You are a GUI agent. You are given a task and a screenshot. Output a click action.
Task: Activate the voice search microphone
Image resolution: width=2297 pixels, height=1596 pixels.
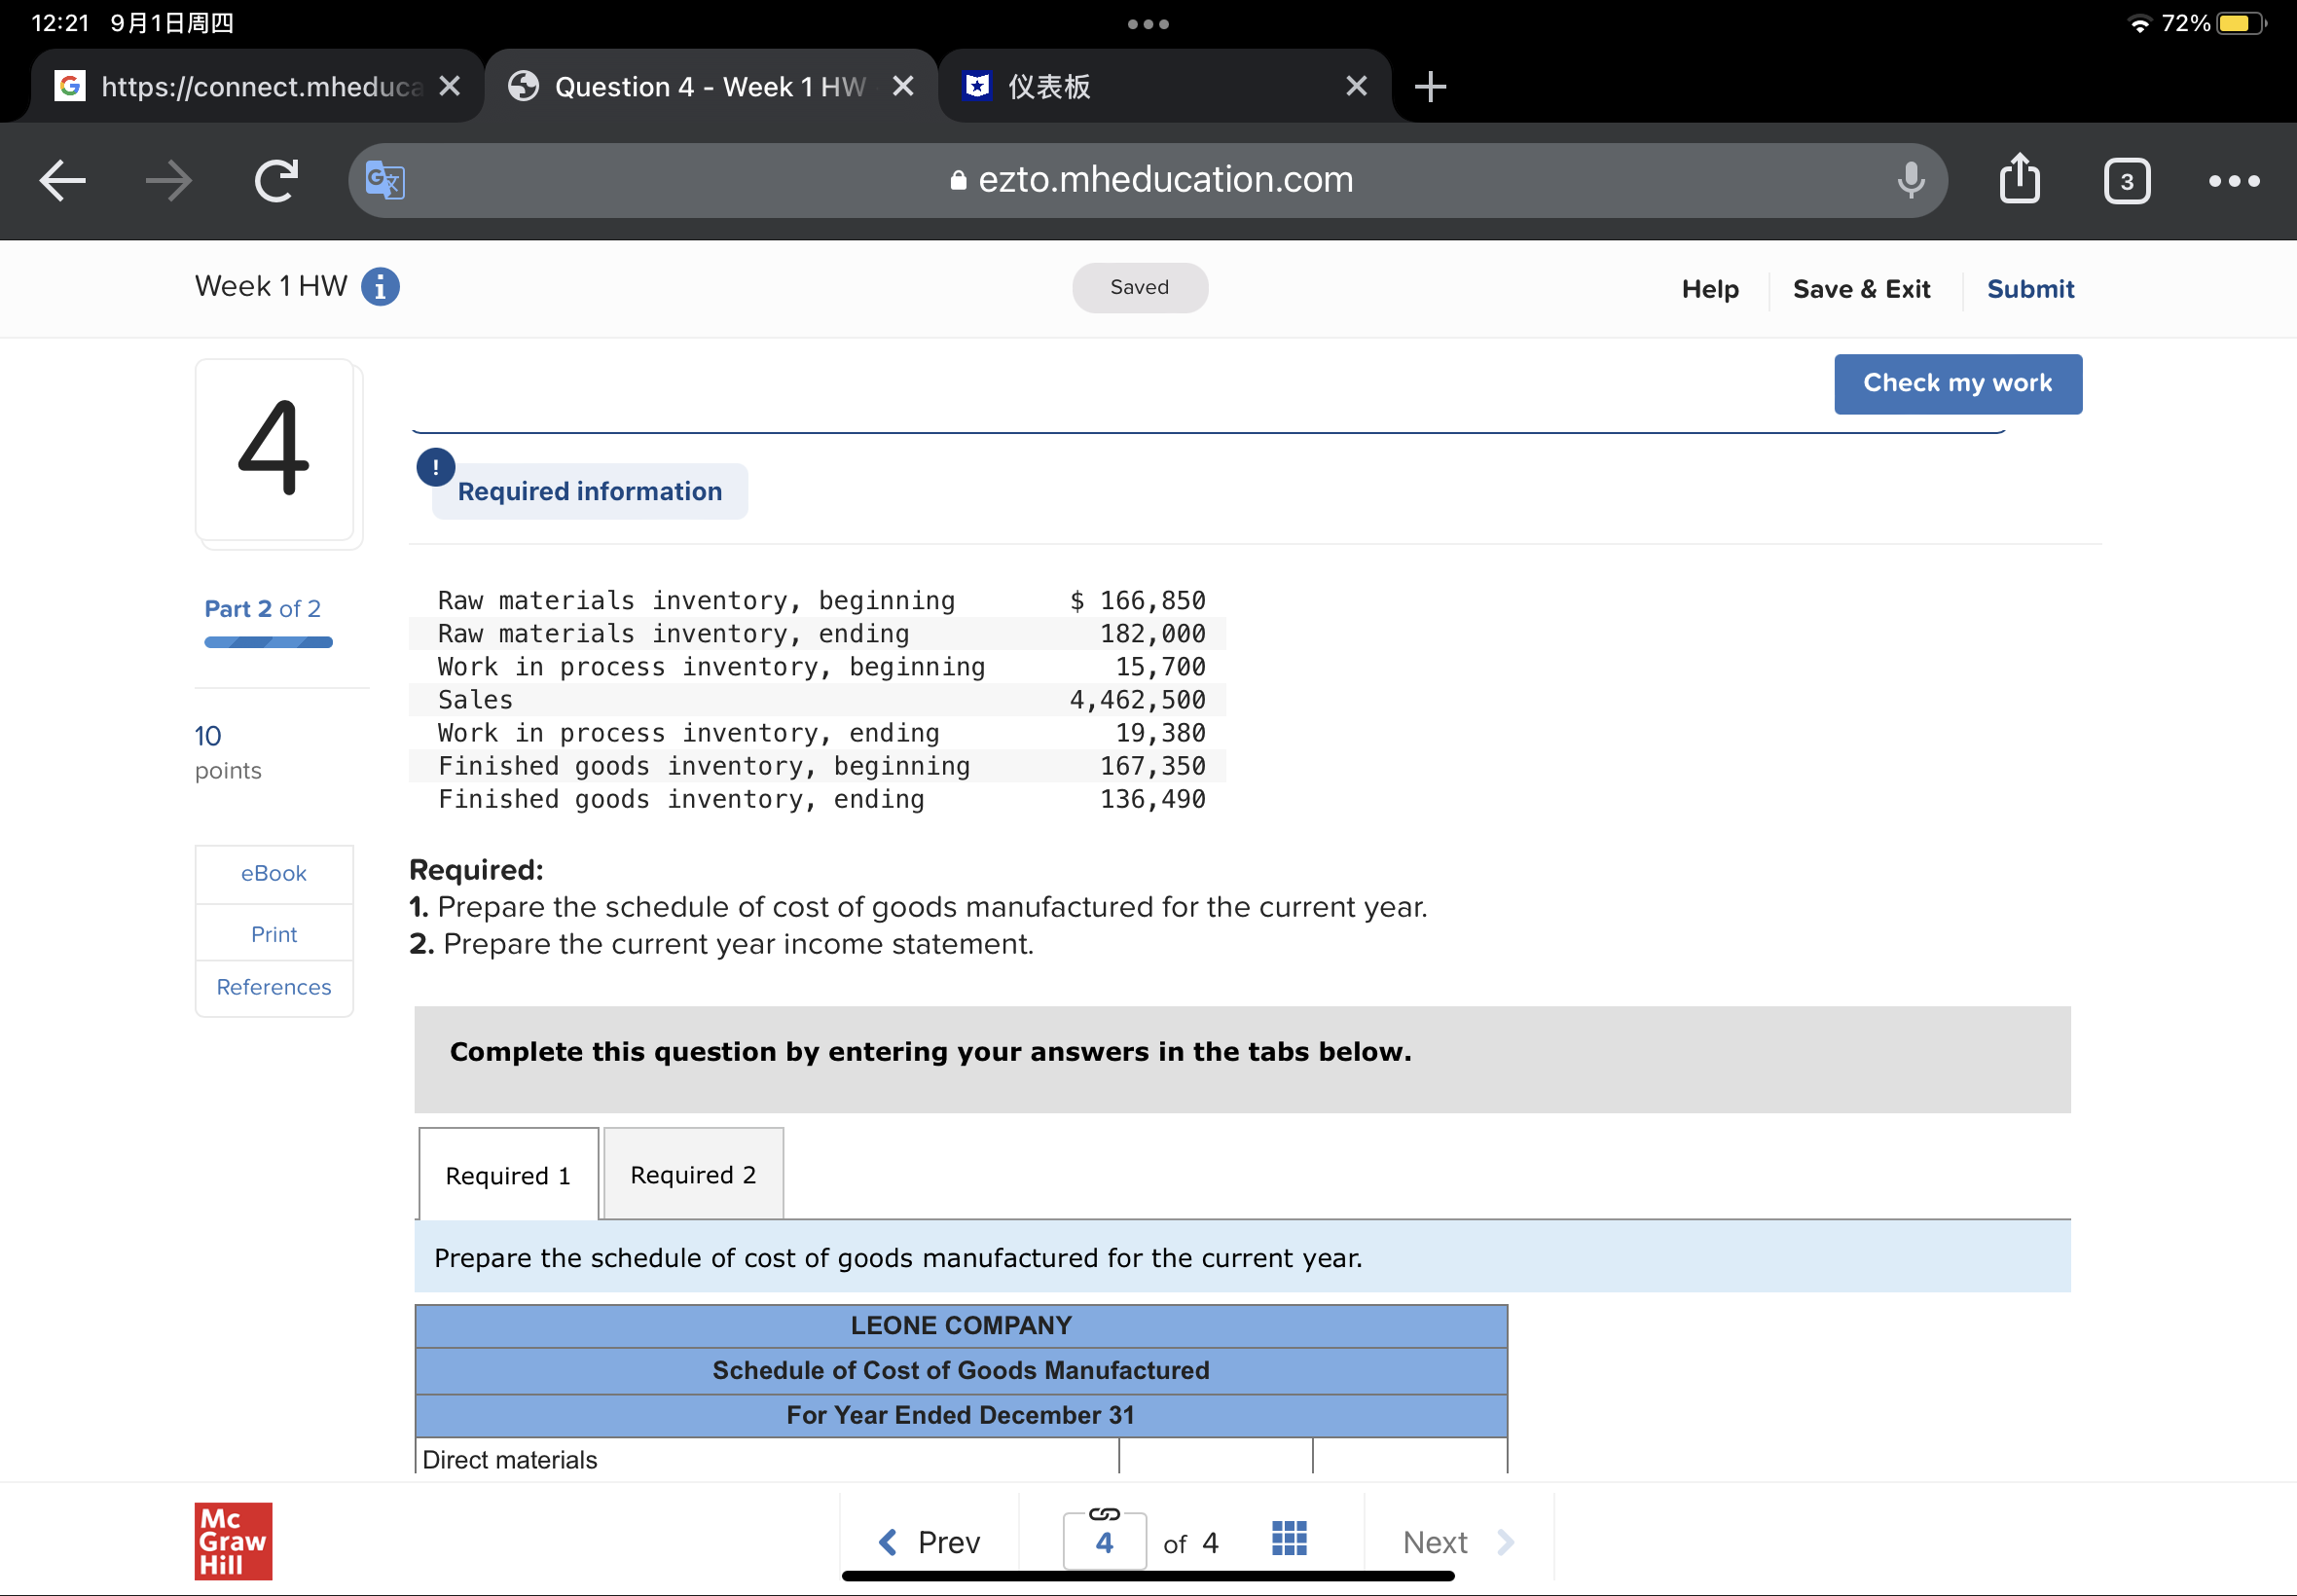tap(1909, 180)
